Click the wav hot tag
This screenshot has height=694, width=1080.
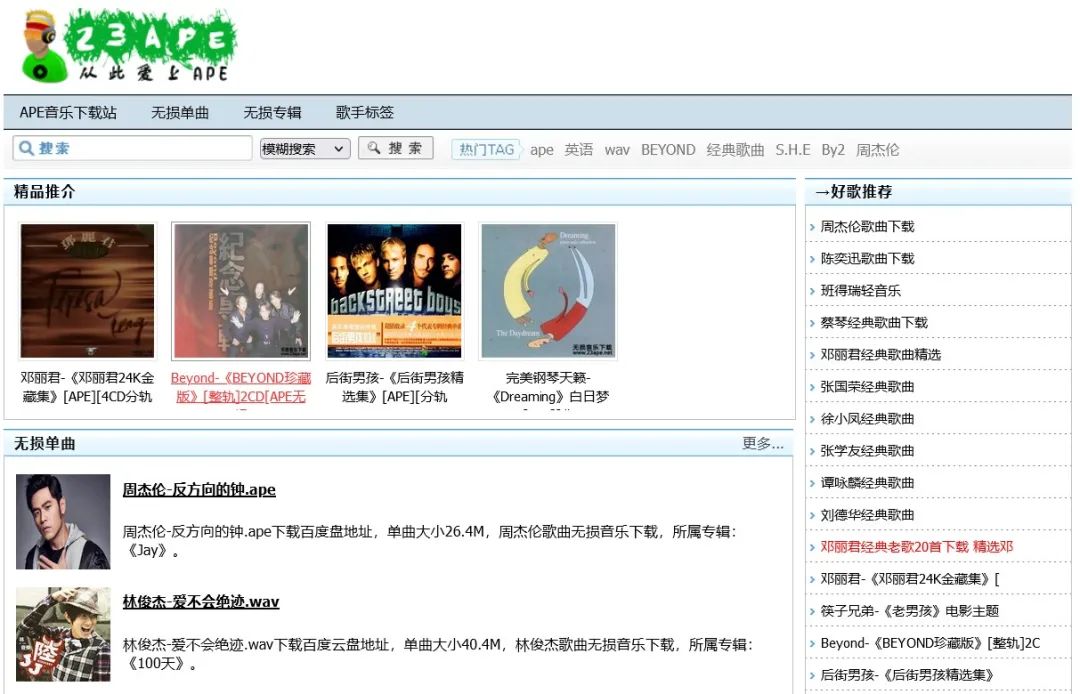(x=617, y=149)
